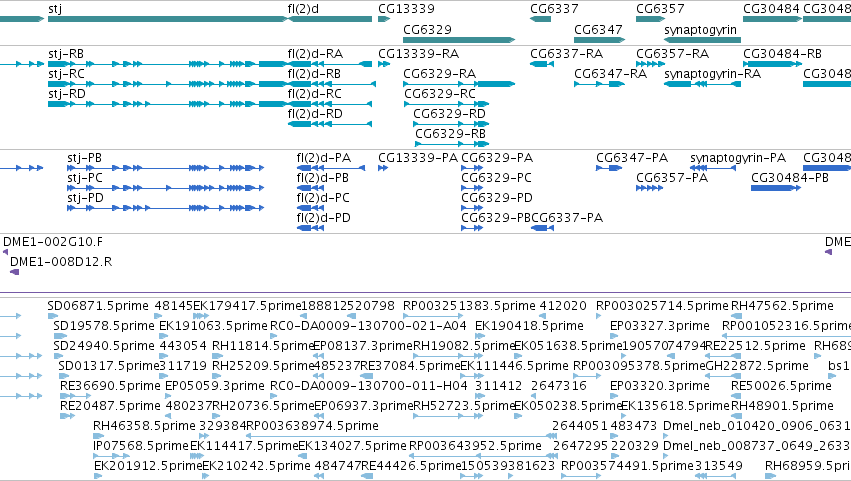The image size is (851, 481).
Task: Select the DME1-008D12.R feature label
Action: pos(61,262)
